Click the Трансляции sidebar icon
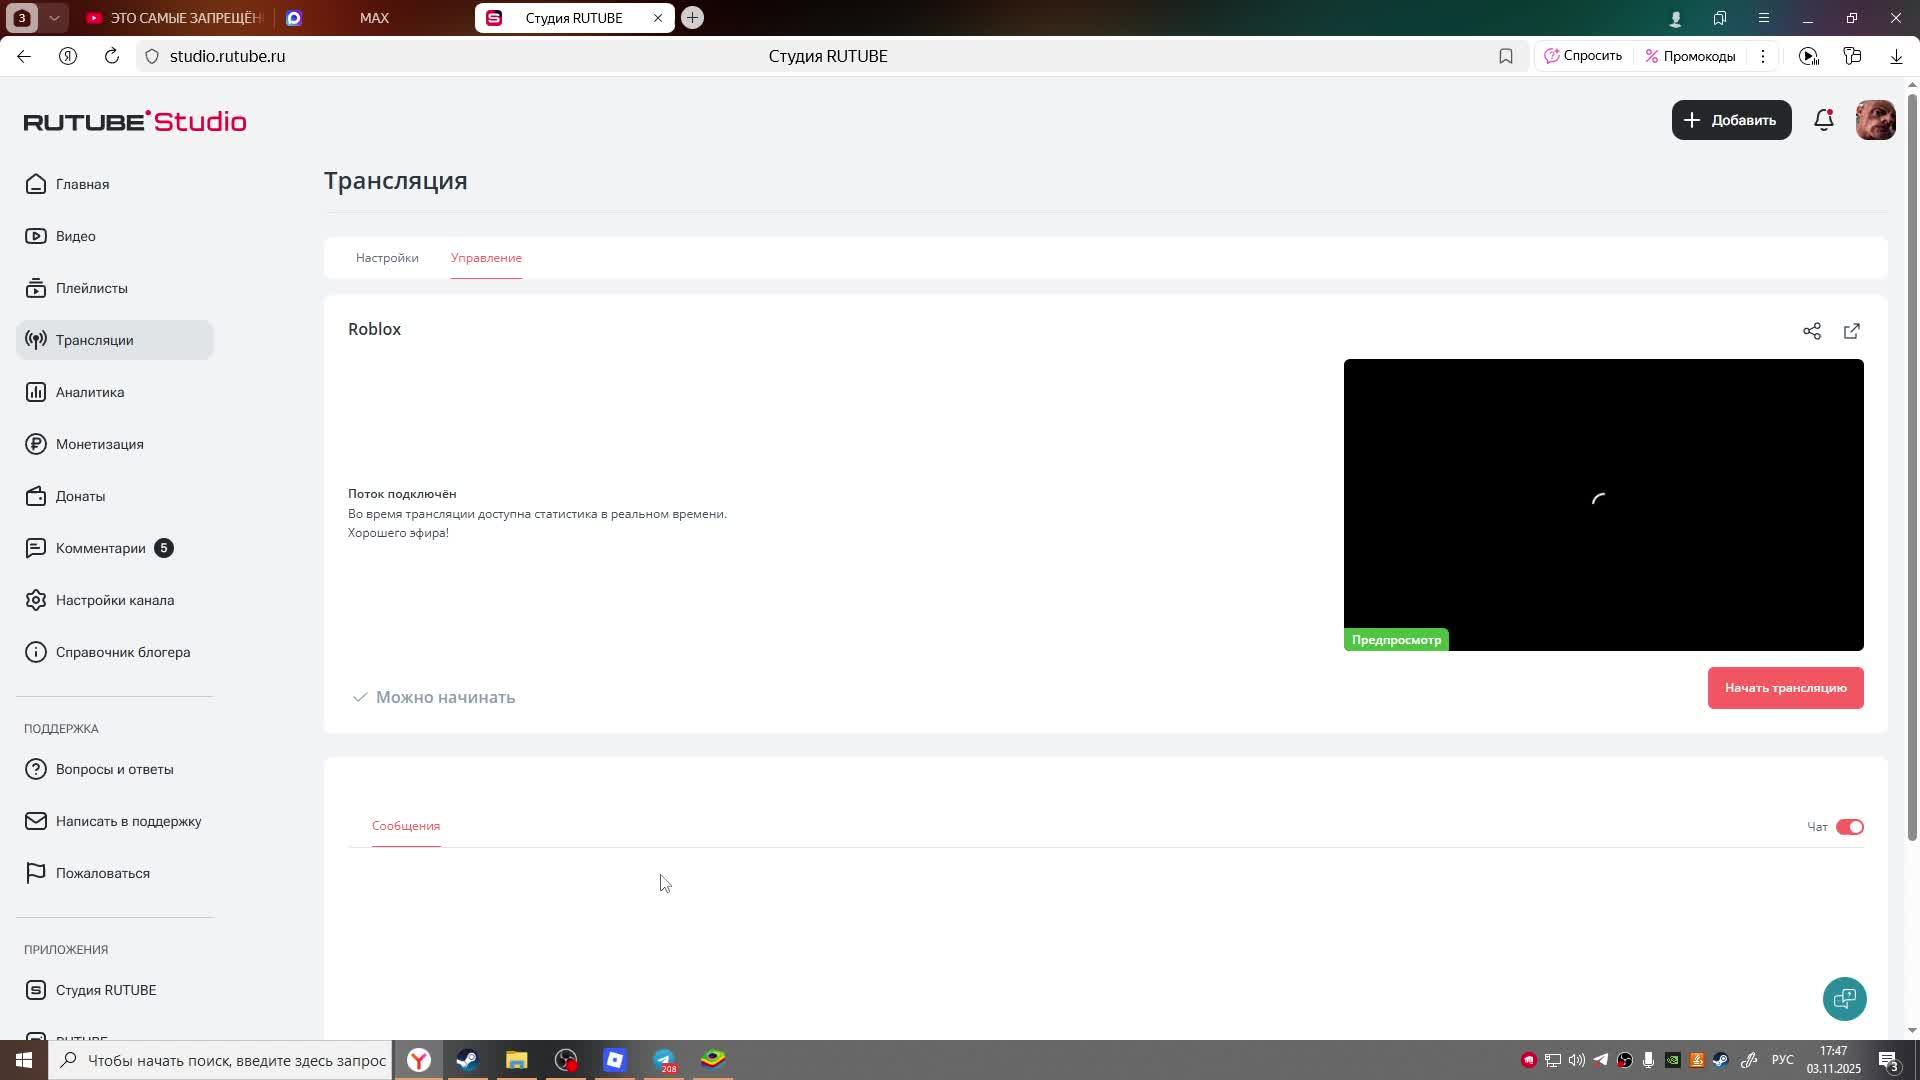The image size is (1920, 1080). pos(36,340)
